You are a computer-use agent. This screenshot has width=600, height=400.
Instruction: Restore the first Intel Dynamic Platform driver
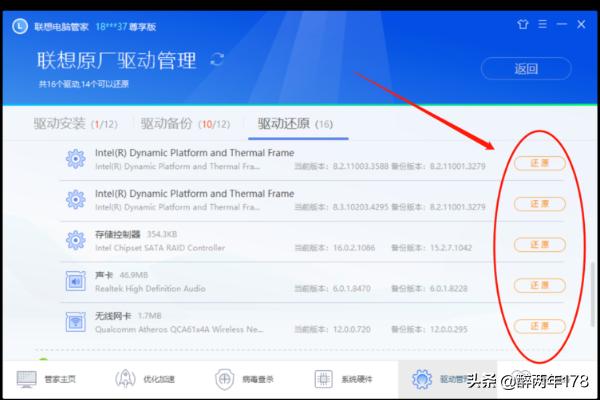click(539, 163)
